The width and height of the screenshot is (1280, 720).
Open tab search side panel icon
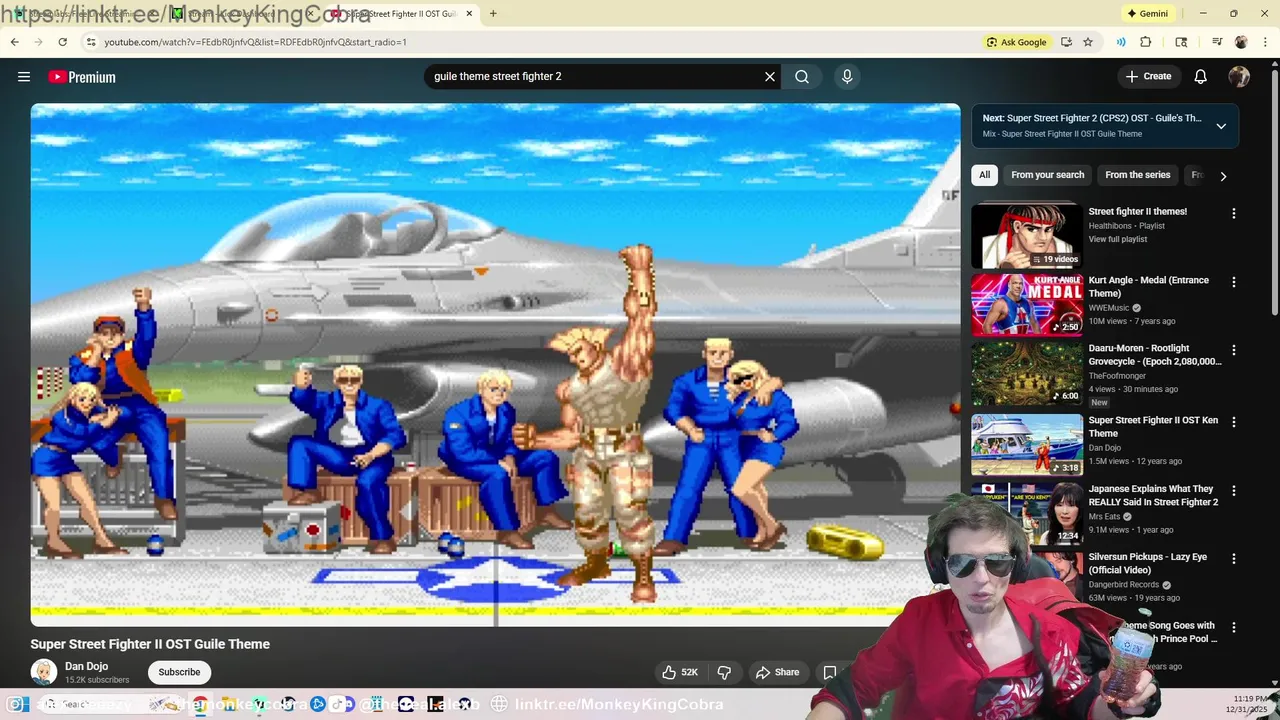(x=1181, y=42)
